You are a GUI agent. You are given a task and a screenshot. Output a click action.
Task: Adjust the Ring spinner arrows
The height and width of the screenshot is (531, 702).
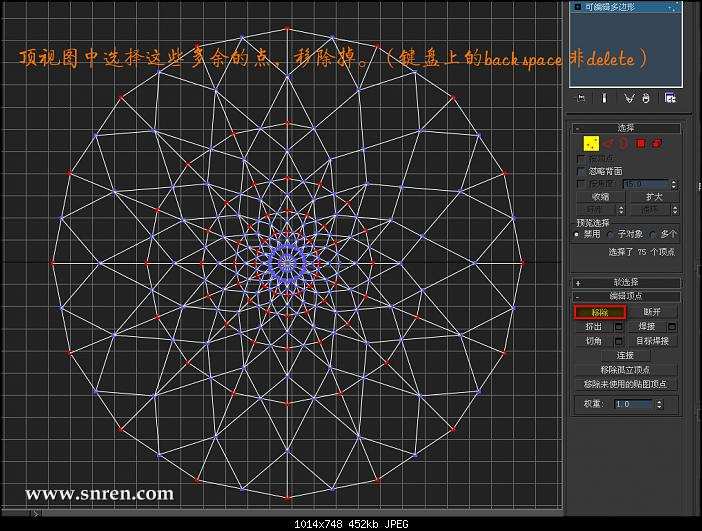[x=621, y=210]
